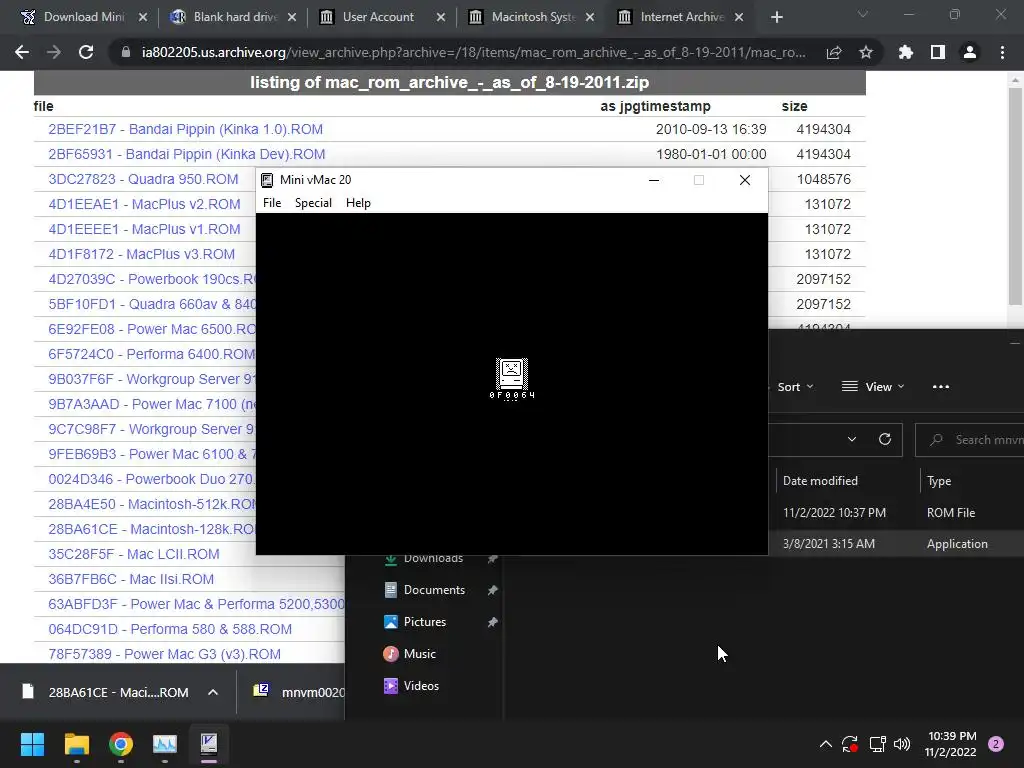Image resolution: width=1024 pixels, height=768 pixels.
Task: Click the Chrome back arrow
Action: click(22, 52)
